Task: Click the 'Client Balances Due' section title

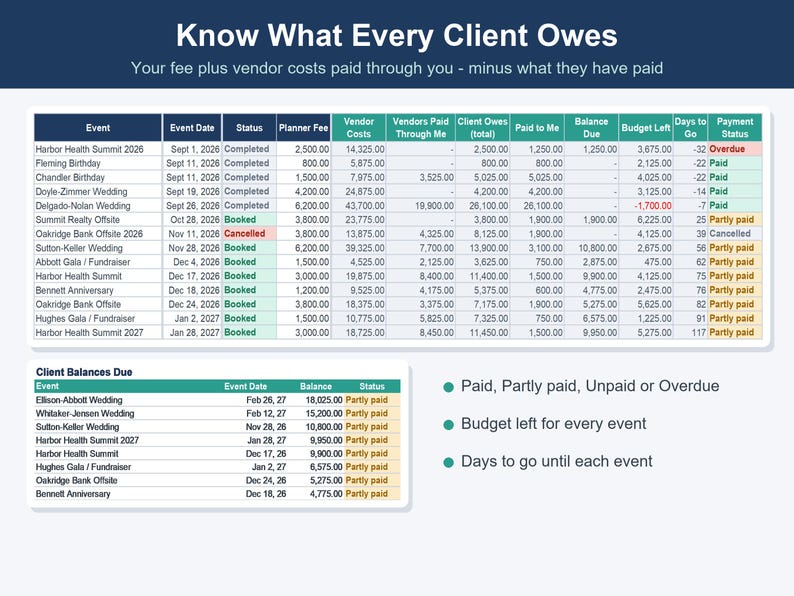Action: pos(84,372)
